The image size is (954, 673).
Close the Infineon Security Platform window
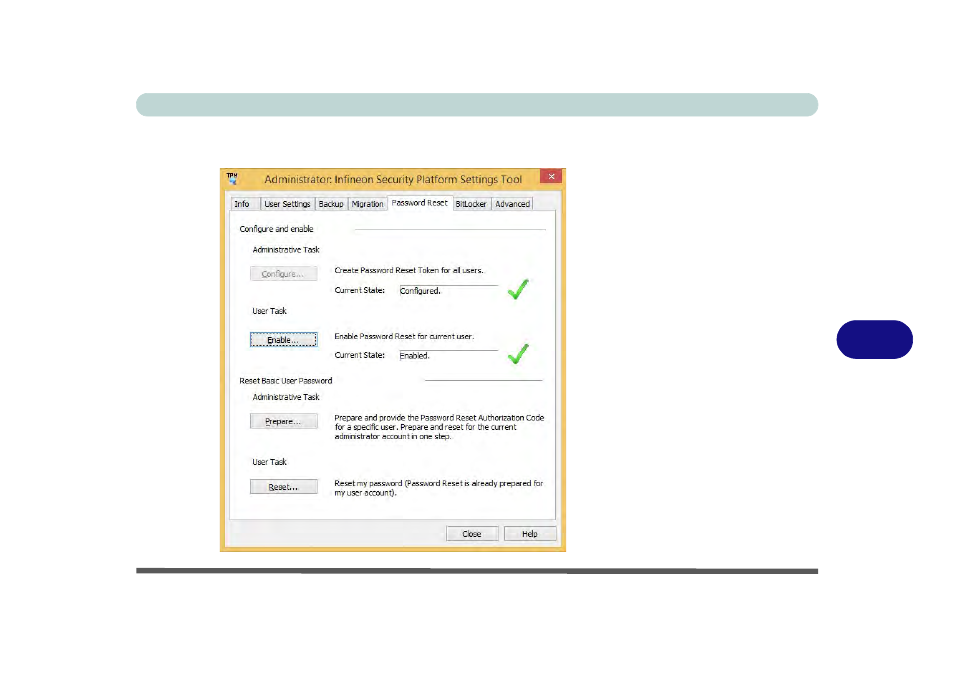[551, 176]
